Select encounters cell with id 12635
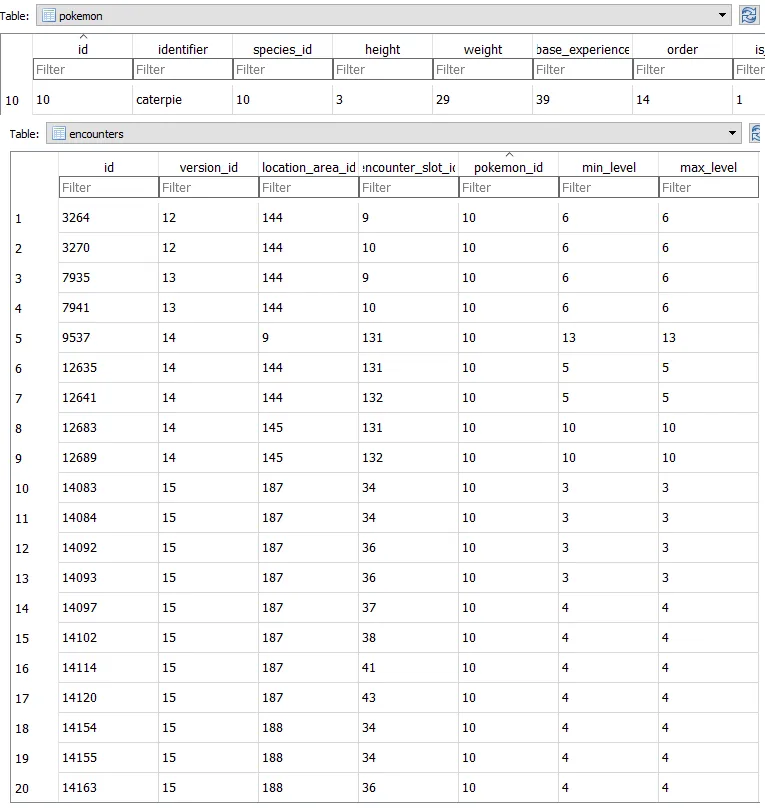765x811 pixels. (109, 368)
